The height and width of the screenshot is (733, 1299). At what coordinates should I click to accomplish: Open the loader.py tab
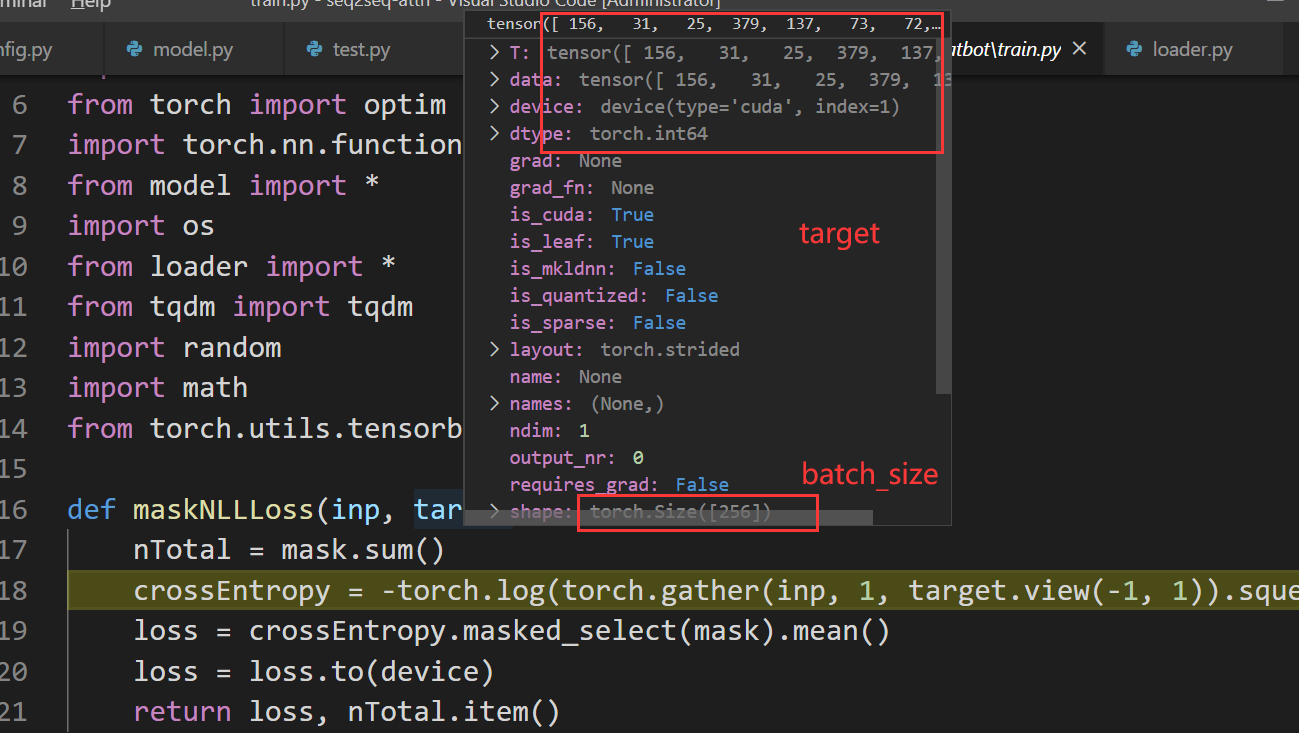tap(1192, 49)
